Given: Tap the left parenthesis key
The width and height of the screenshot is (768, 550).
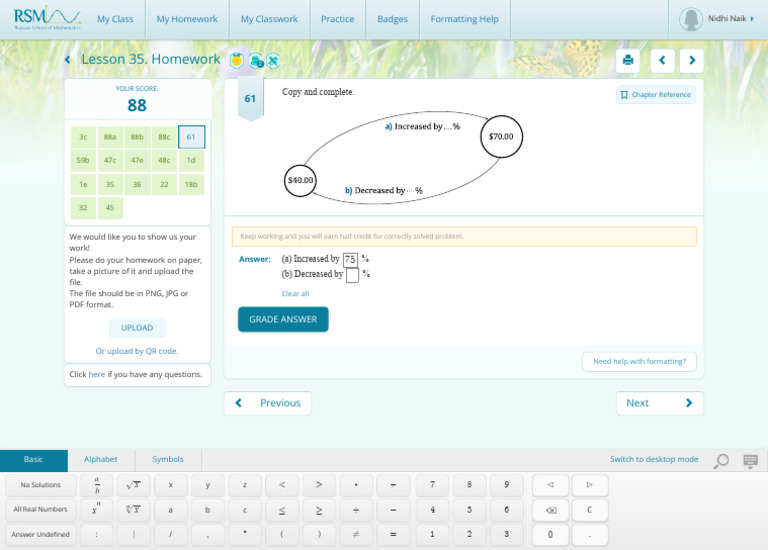Looking at the screenshot, I should 282,534.
